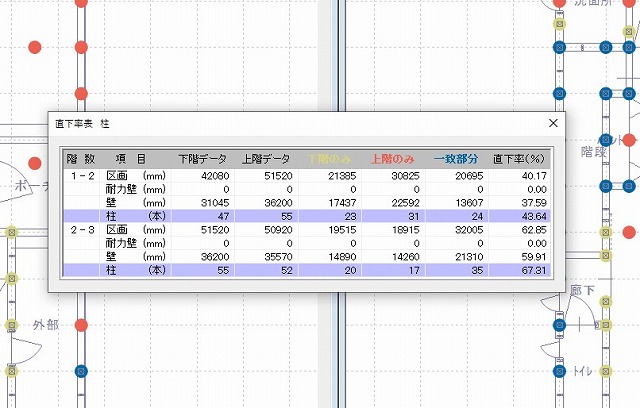640x408 pixels.
Task: Close the 直下率表 柱 dialog
Action: [552, 123]
